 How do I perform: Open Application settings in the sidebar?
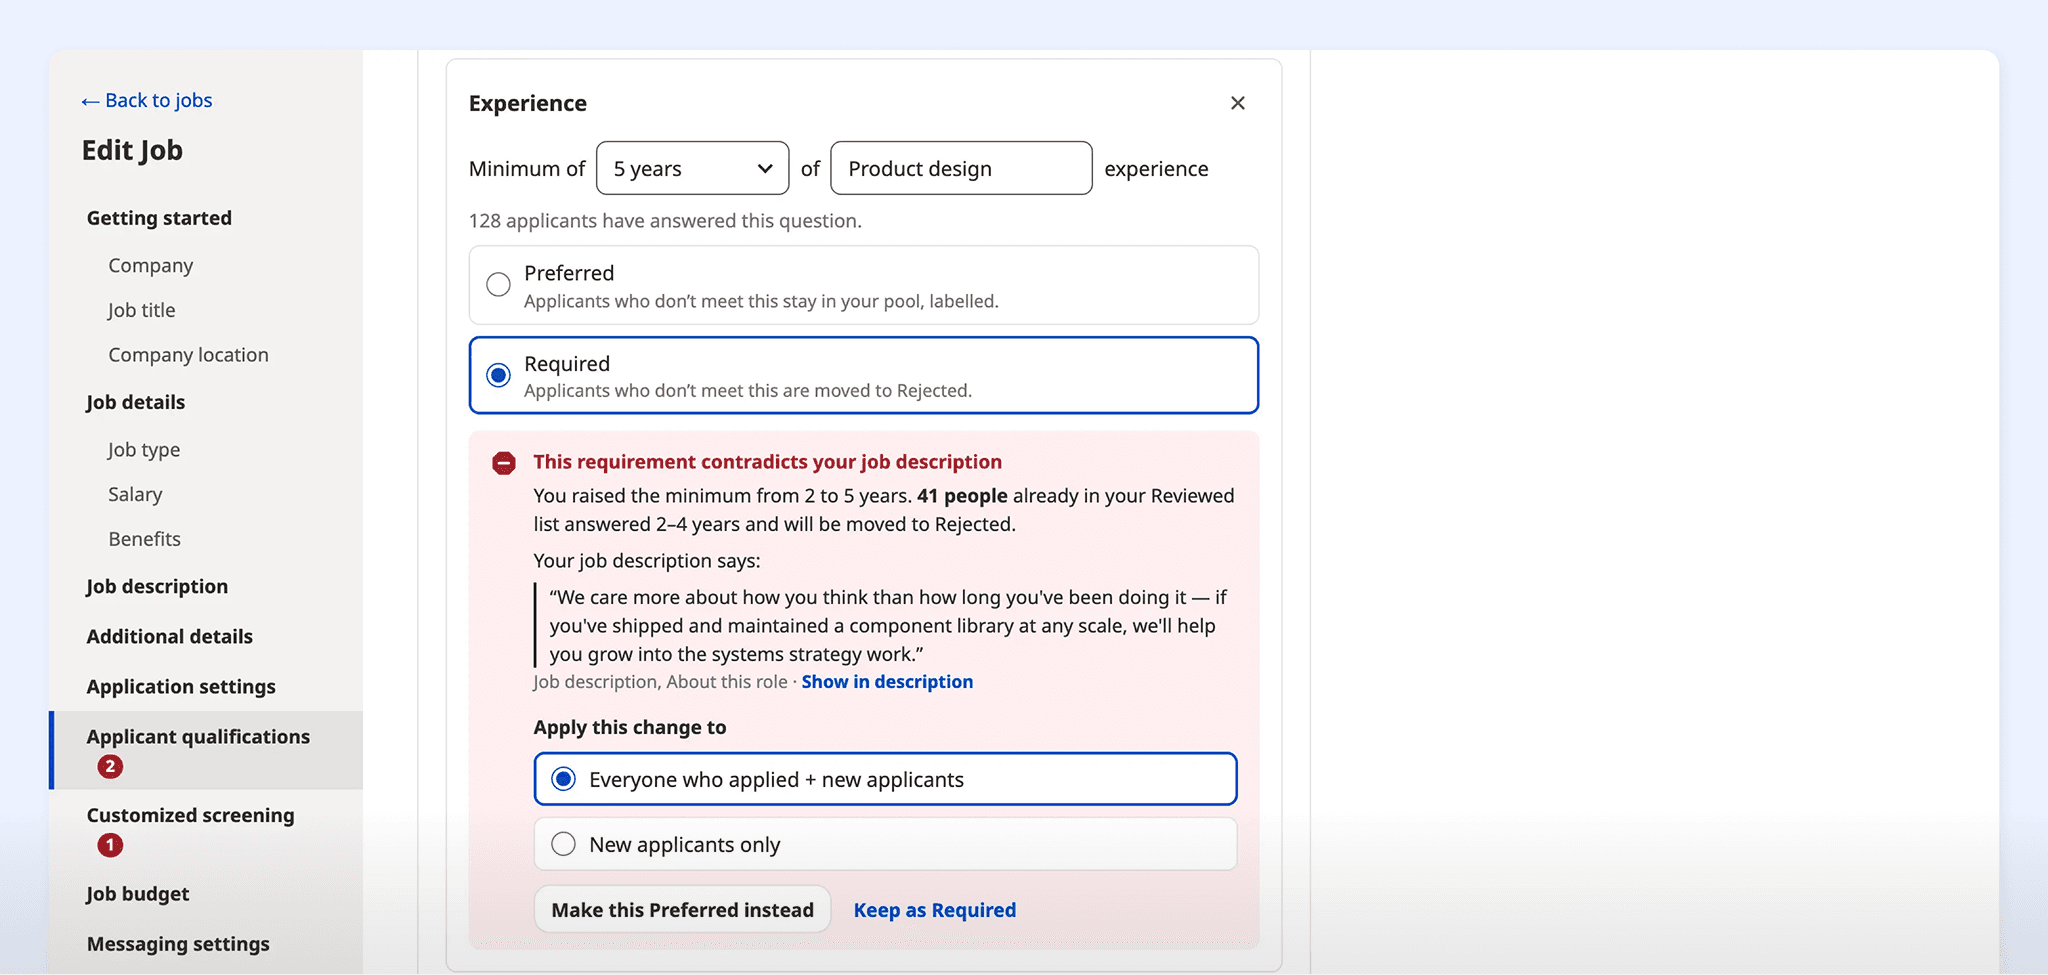[x=181, y=686]
